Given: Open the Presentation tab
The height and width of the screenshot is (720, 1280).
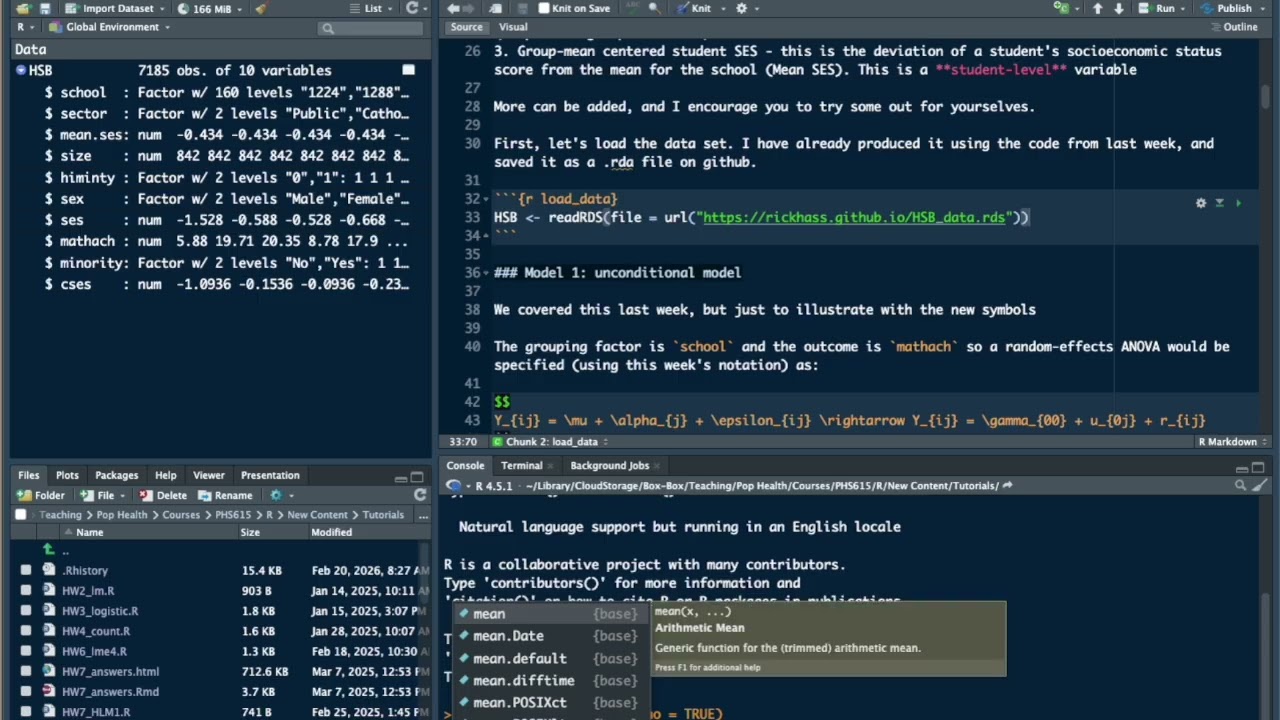Looking at the screenshot, I should [270, 475].
